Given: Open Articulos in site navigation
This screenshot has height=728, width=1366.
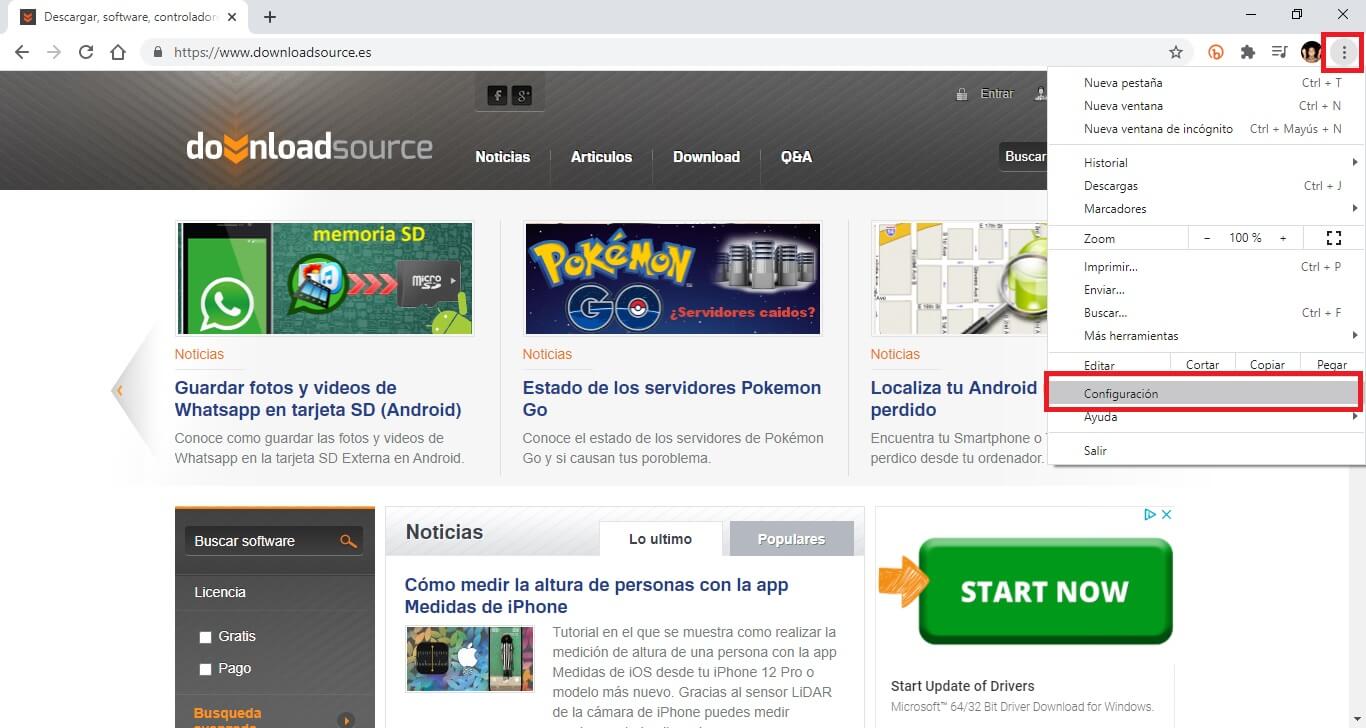Looking at the screenshot, I should pos(601,157).
